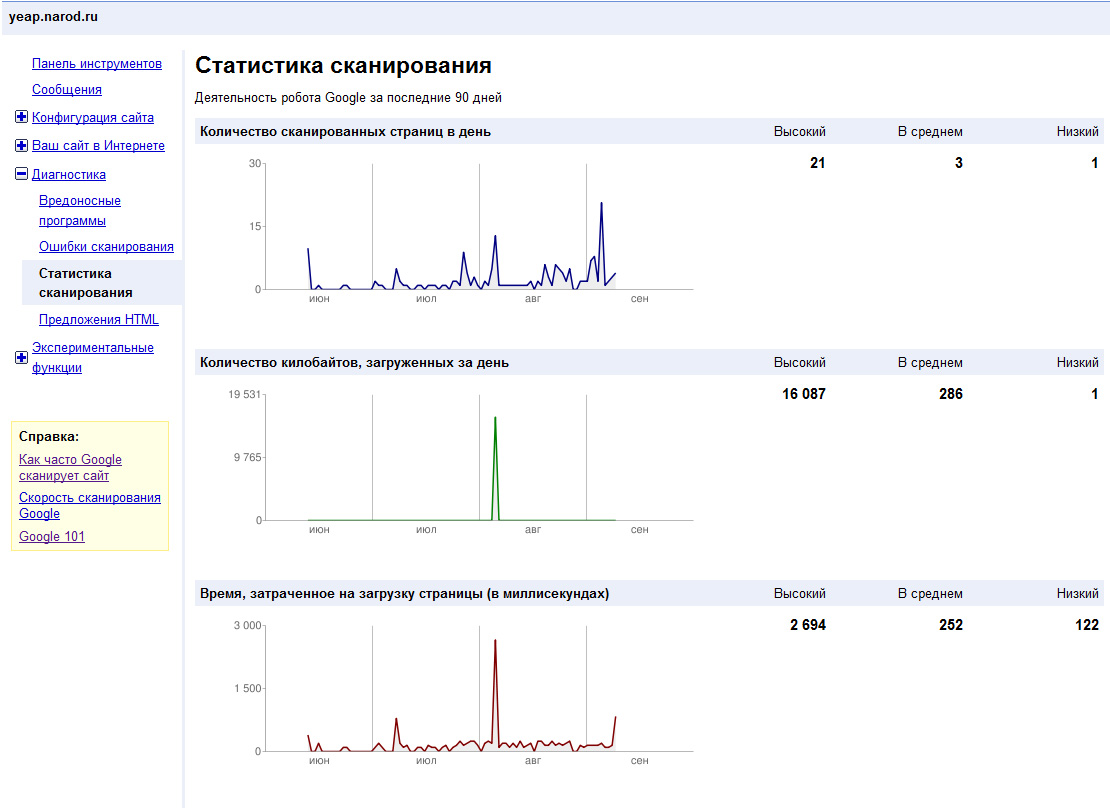Expand the Ваш сайт в Интернете plus icon
Screen dimensions: 1110x808
click(x=22, y=146)
